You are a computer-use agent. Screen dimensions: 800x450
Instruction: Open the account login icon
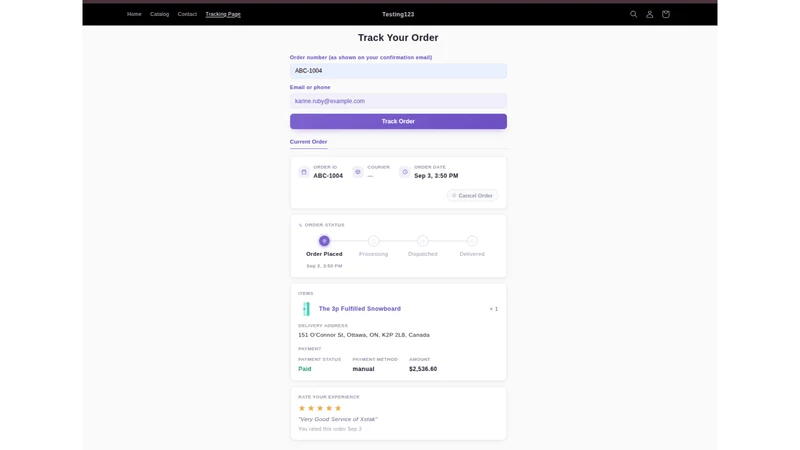[649, 14]
